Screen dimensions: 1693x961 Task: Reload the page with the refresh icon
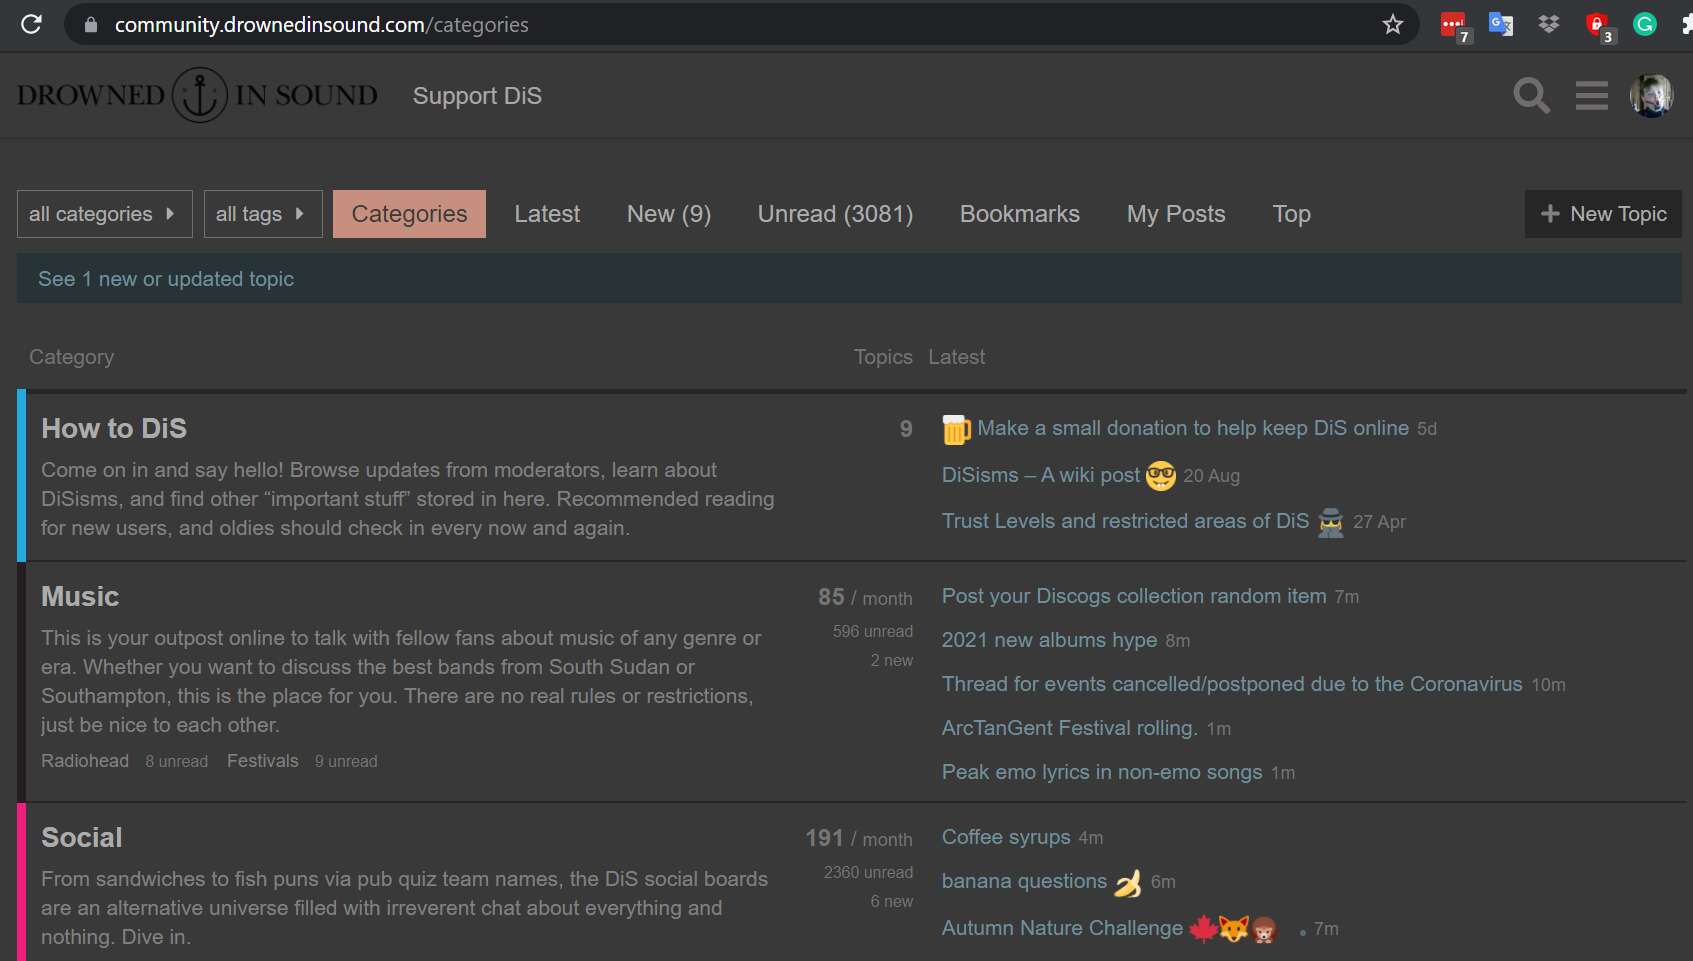tap(31, 24)
